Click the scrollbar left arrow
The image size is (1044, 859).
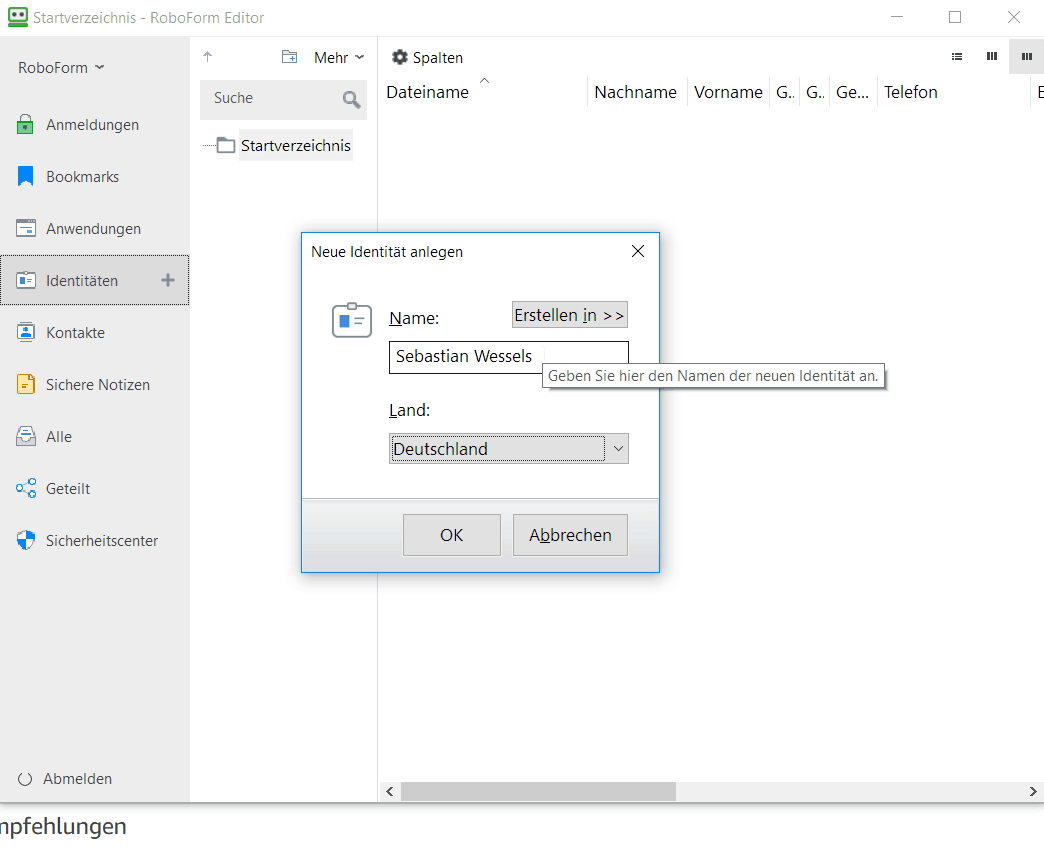tap(390, 791)
